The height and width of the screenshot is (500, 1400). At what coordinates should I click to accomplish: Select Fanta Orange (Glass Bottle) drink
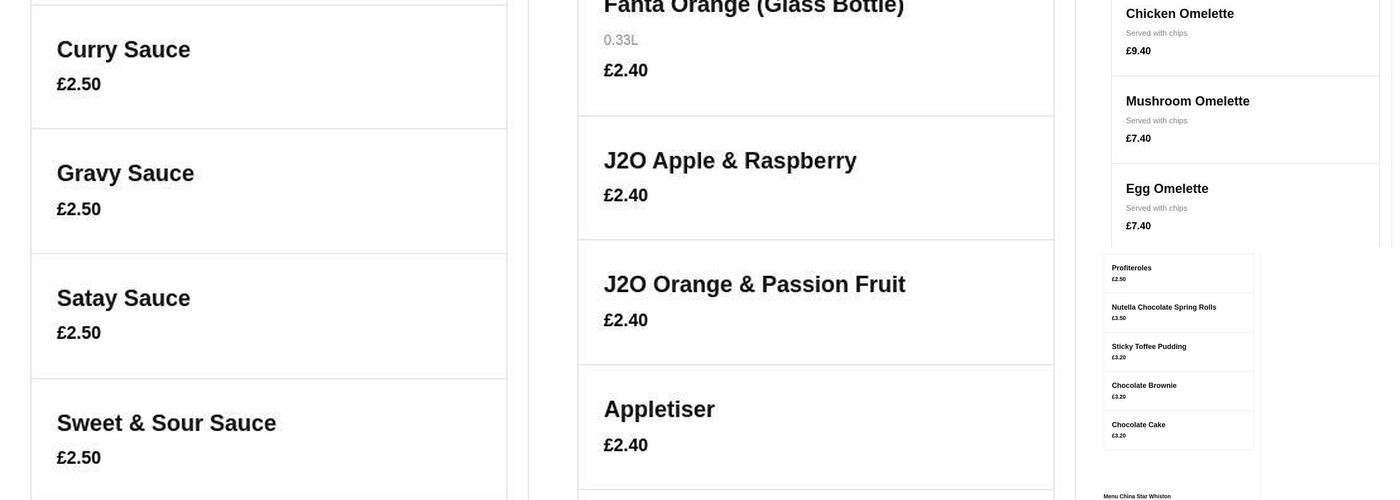tap(753, 8)
